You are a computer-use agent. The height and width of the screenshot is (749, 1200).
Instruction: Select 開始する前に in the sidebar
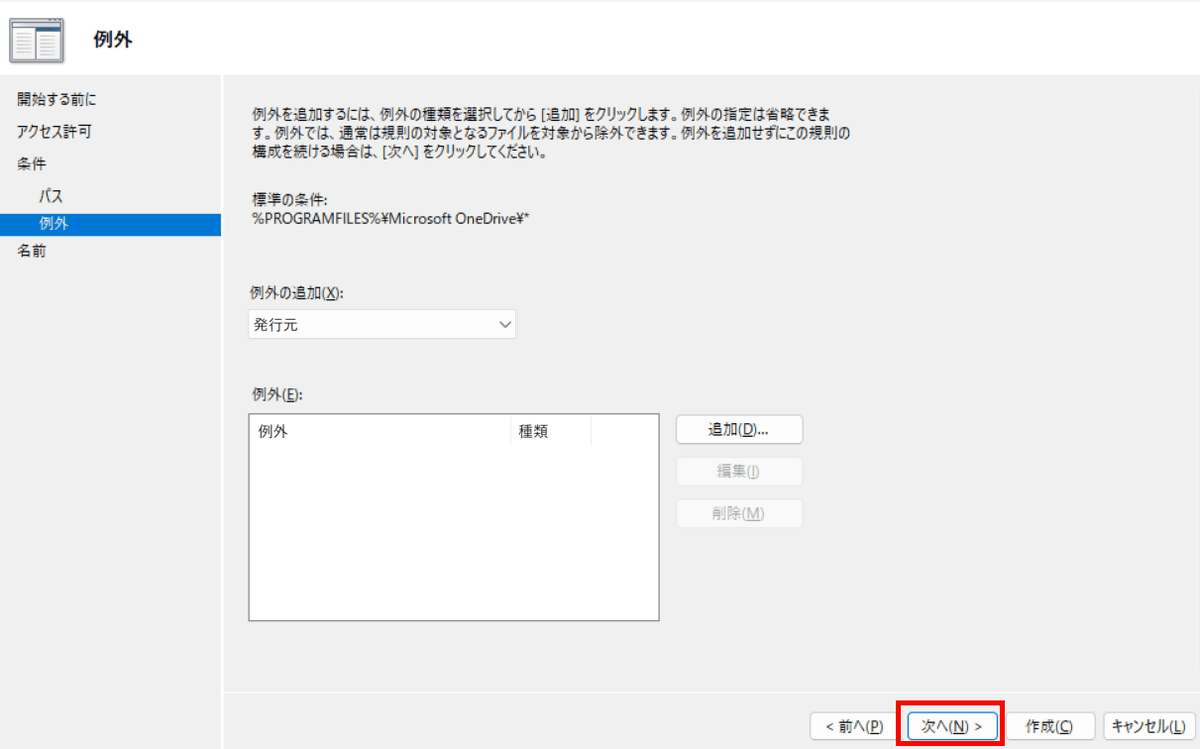pyautogui.click(x=57, y=99)
